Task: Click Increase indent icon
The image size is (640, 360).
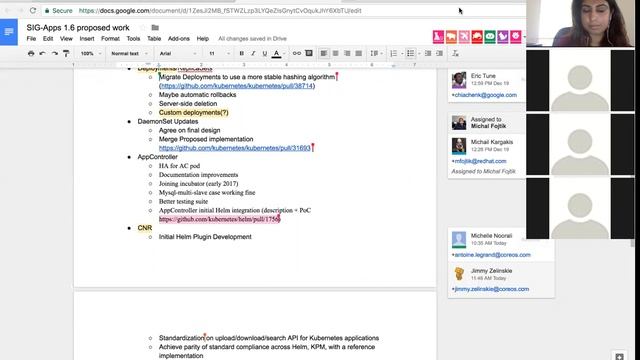Action: 440,53
